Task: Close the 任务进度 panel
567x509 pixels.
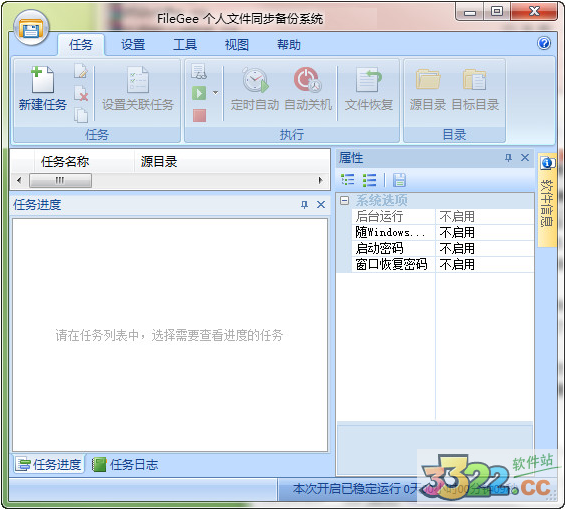Action: click(321, 205)
